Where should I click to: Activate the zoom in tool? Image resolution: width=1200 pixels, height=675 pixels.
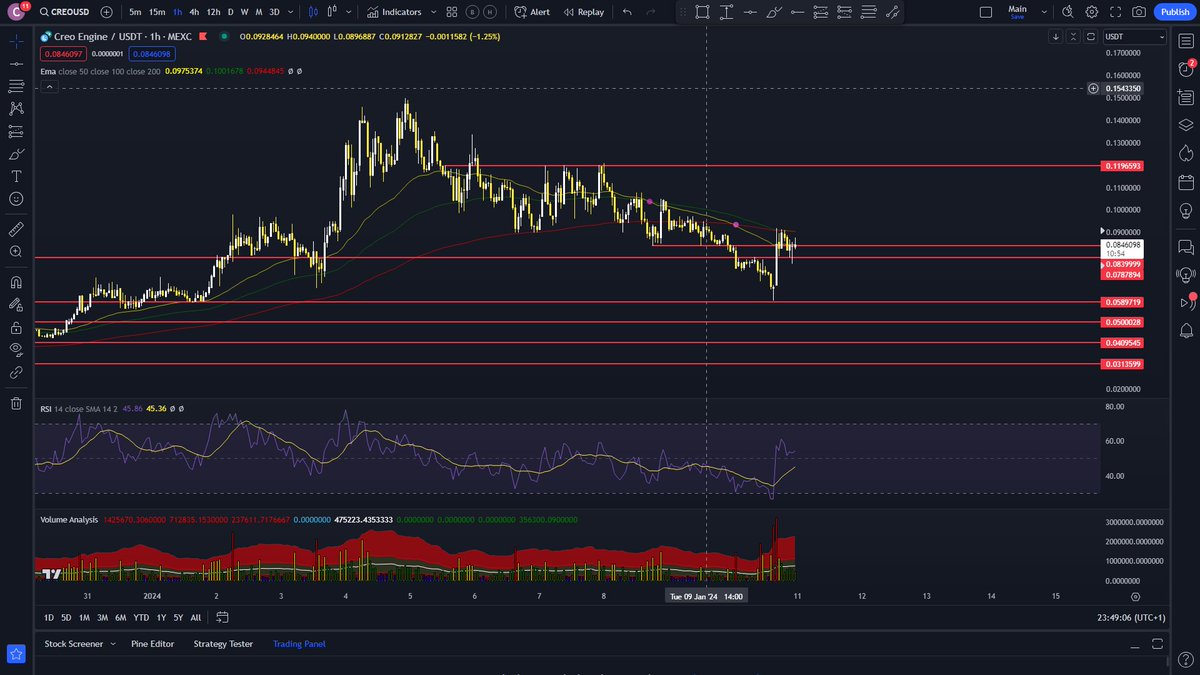[16, 252]
